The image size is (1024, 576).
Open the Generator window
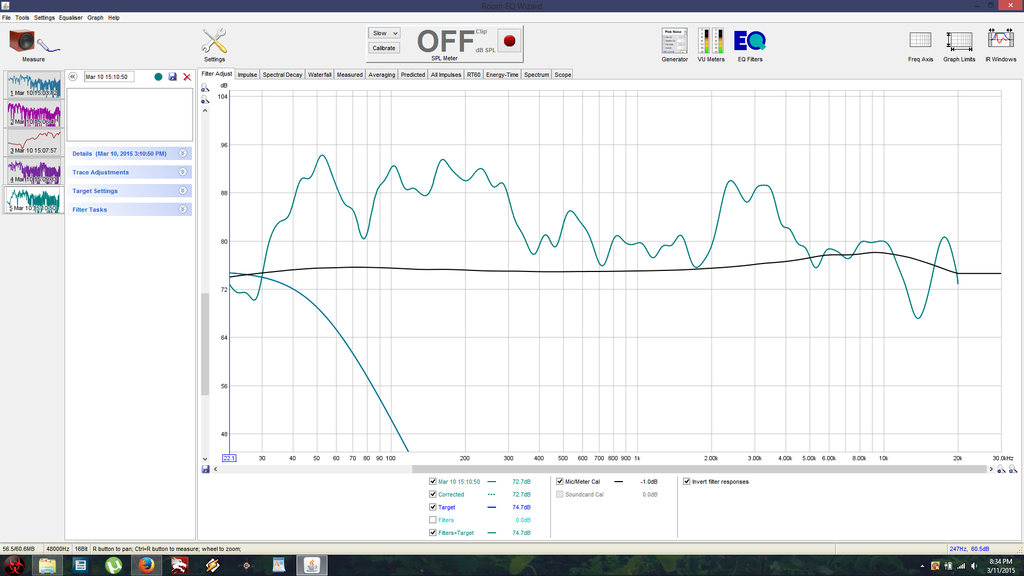pos(674,44)
